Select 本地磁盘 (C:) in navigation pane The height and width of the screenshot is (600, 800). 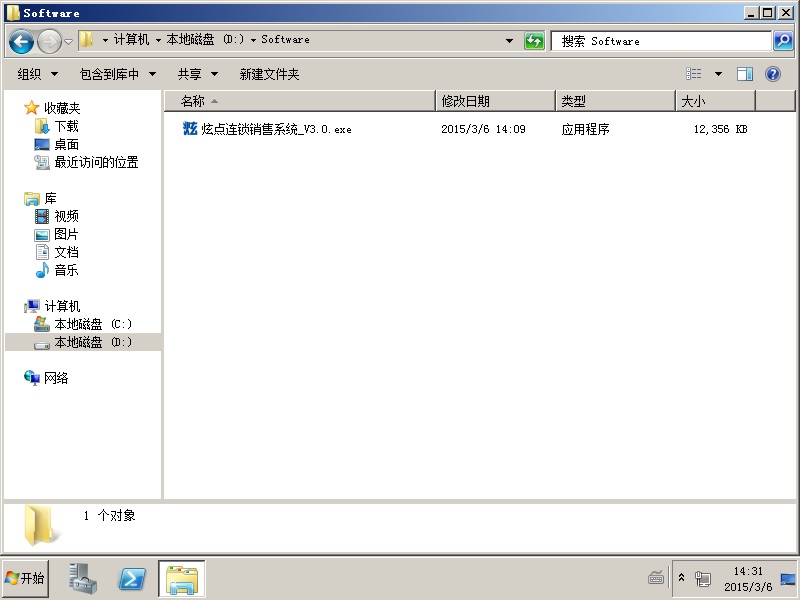pyautogui.click(x=92, y=324)
